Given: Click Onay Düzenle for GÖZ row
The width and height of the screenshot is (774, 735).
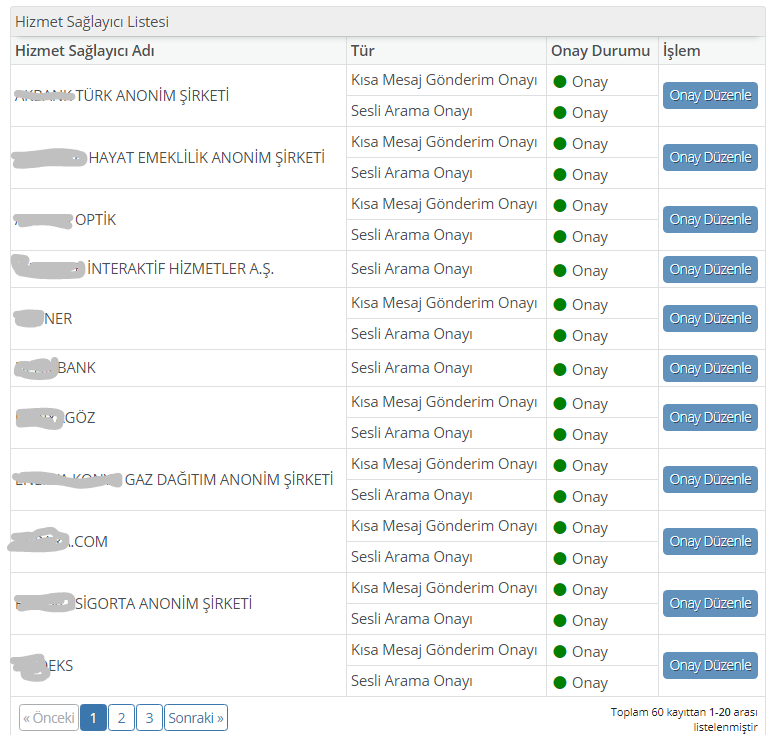Looking at the screenshot, I should 710,418.
